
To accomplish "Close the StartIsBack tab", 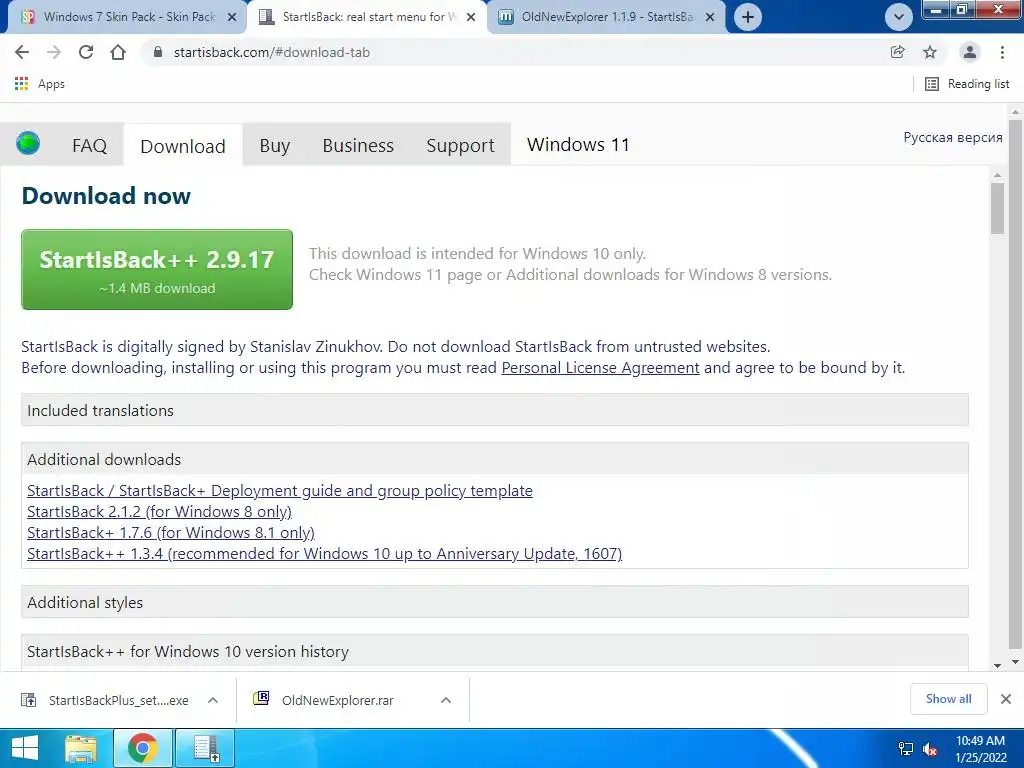I will pyautogui.click(x=471, y=17).
